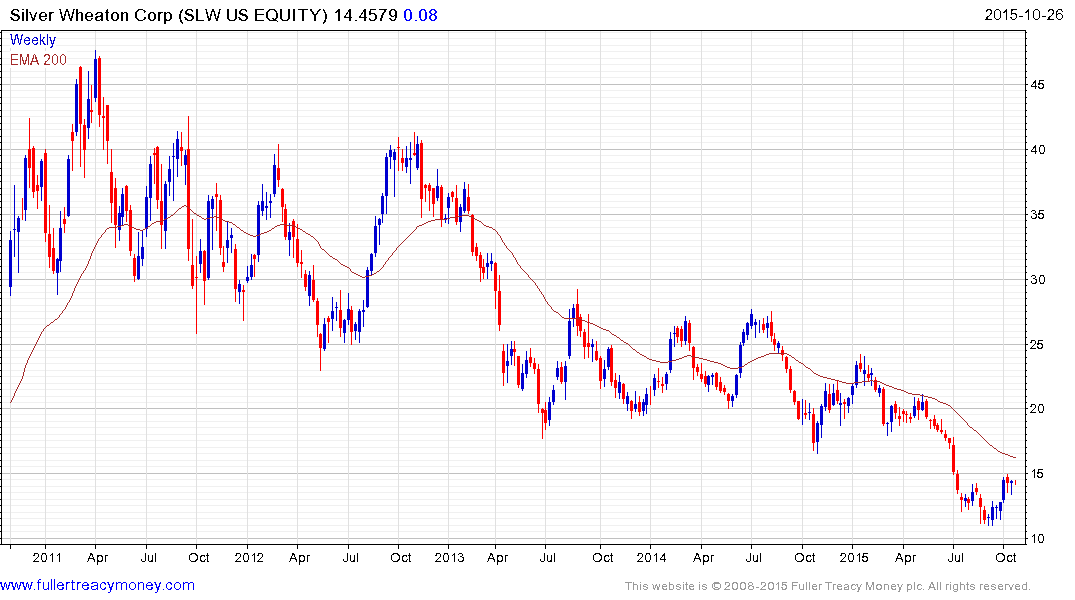Click the last Oct label on the time axis

point(1006,557)
